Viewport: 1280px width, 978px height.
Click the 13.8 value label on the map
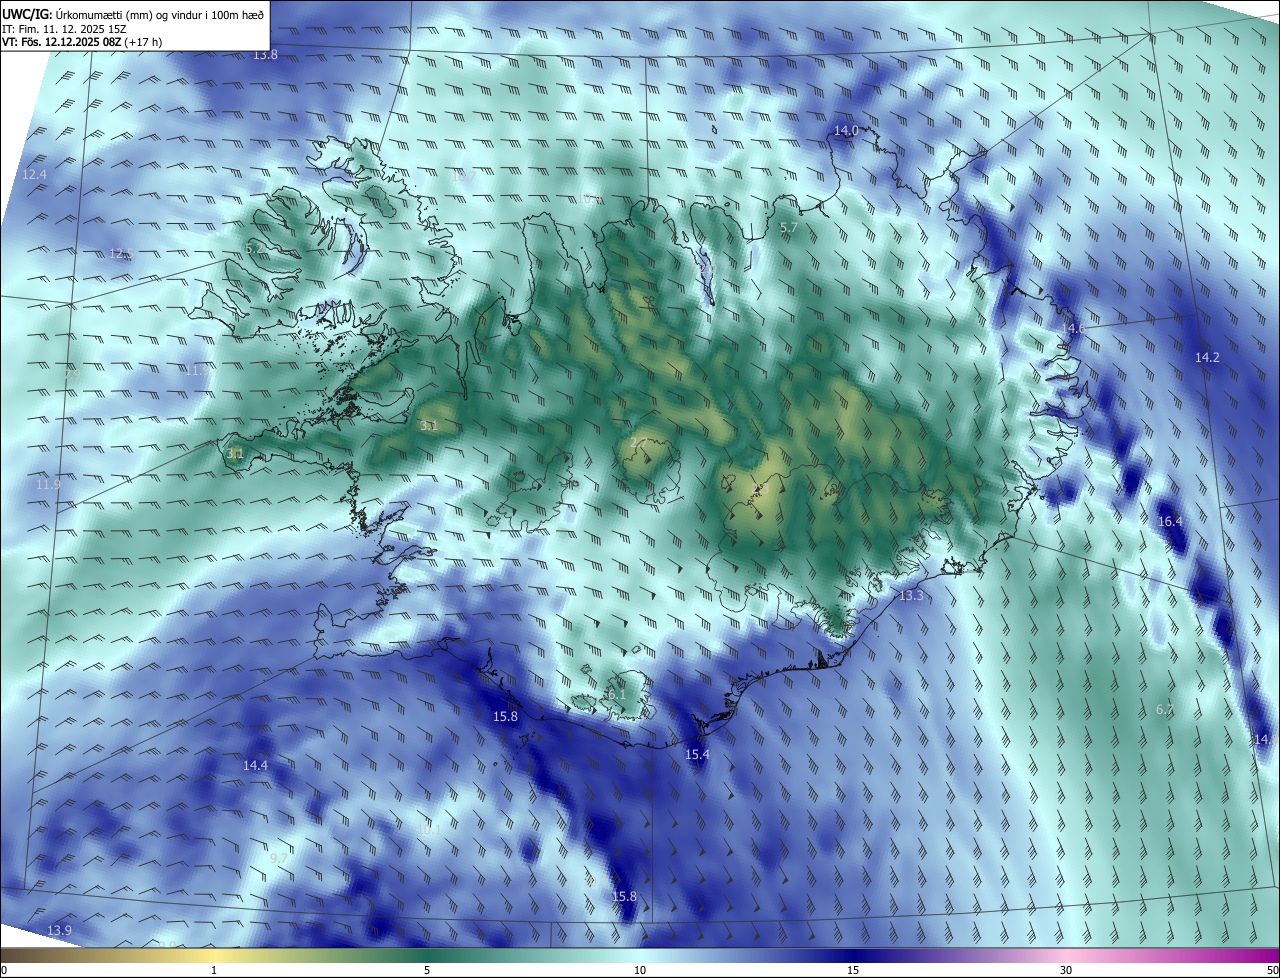265,55
